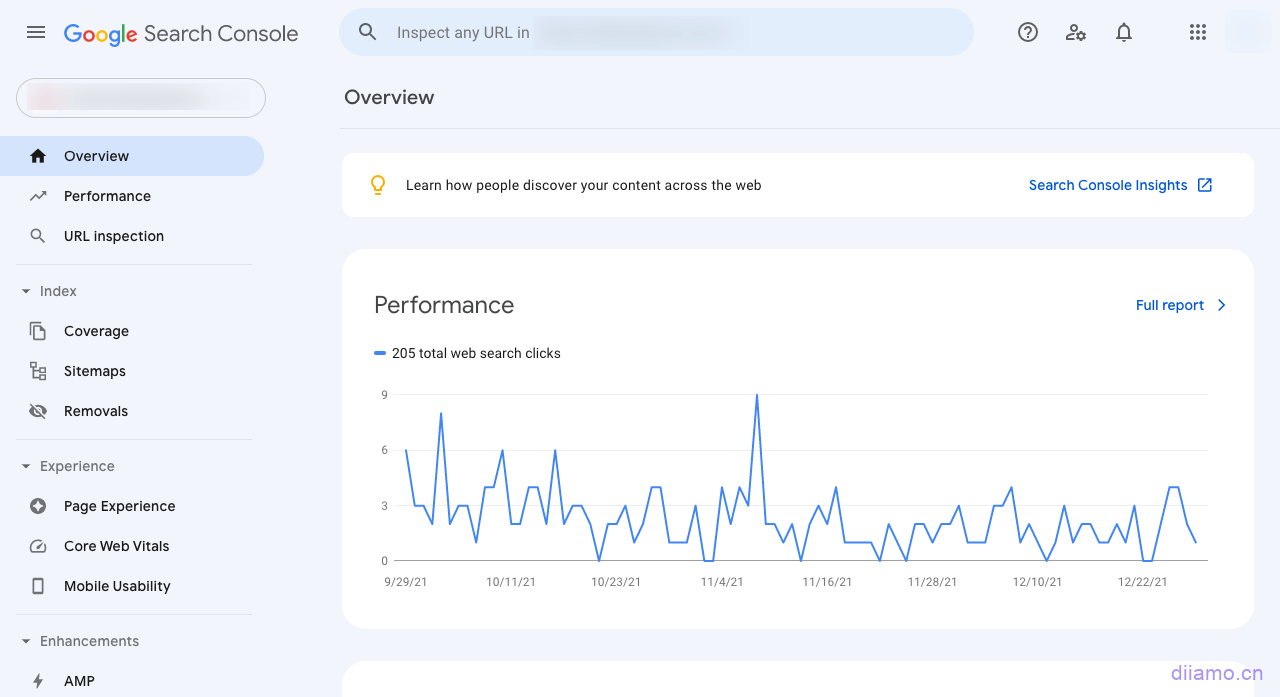Screen dimensions: 1280x697
Task: Click the Coverage pages icon
Action: (x=38, y=331)
